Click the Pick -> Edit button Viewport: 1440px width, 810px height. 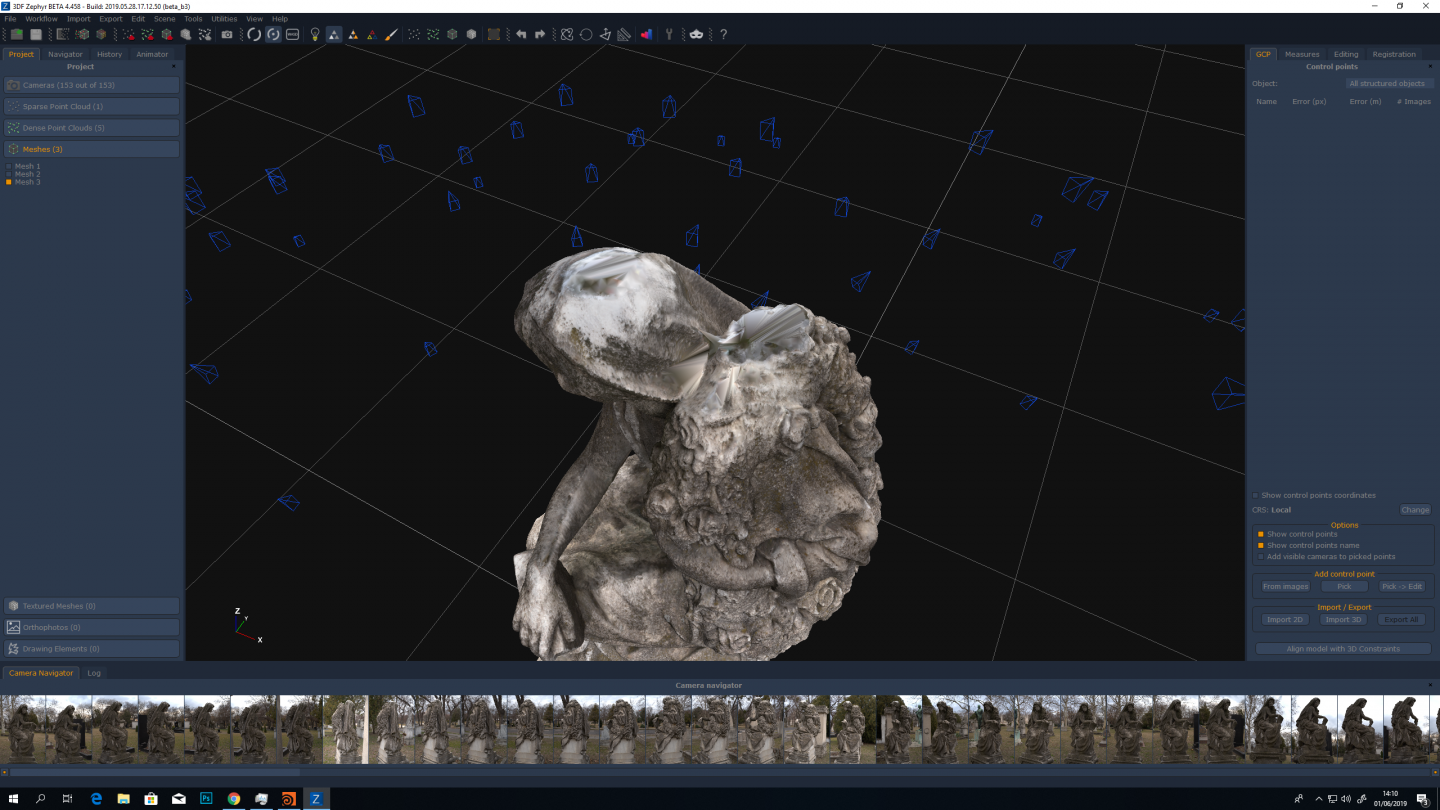click(x=1402, y=586)
